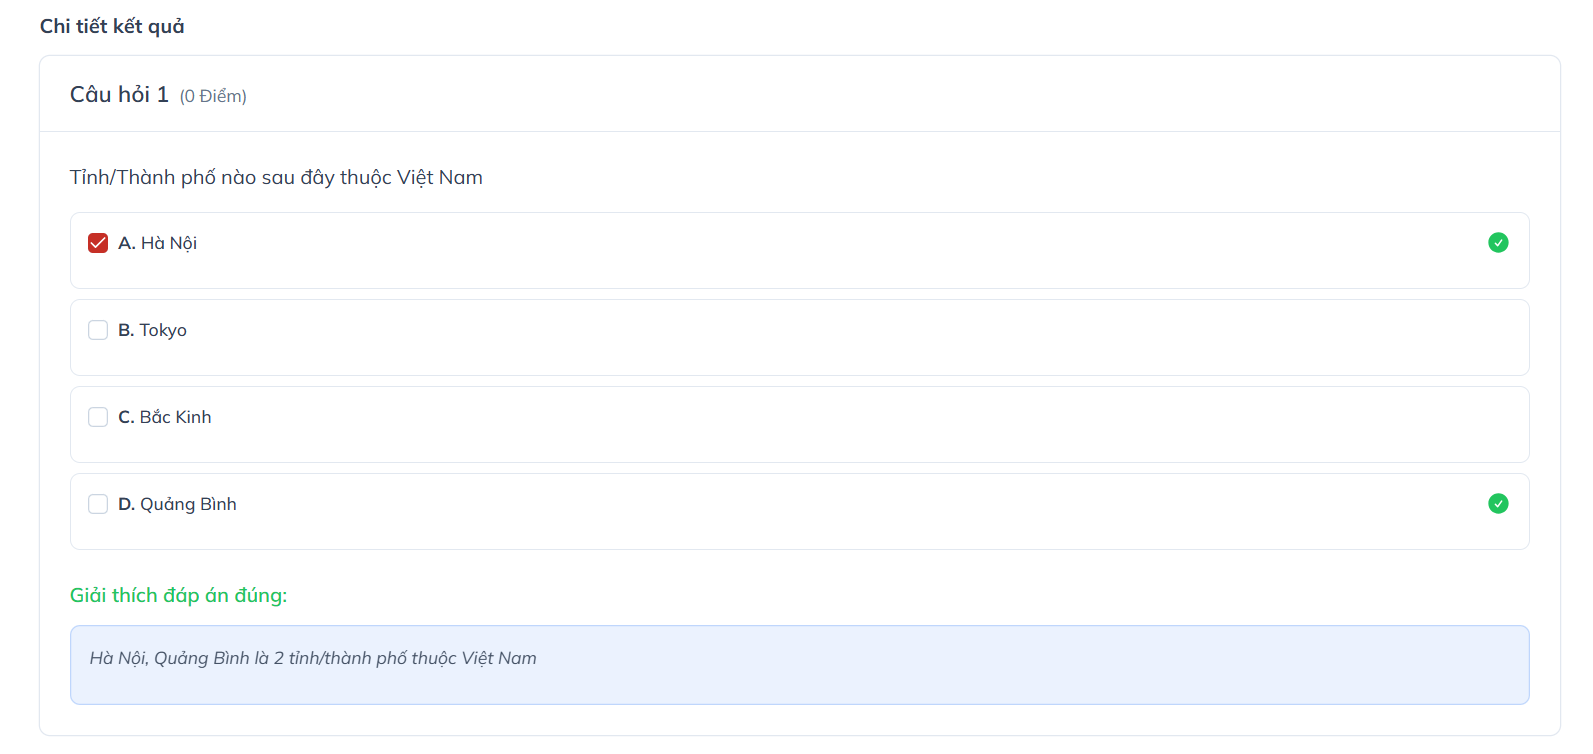1593x754 pixels.
Task: Enable the Bắc Kinh checkbox
Action: (98, 417)
